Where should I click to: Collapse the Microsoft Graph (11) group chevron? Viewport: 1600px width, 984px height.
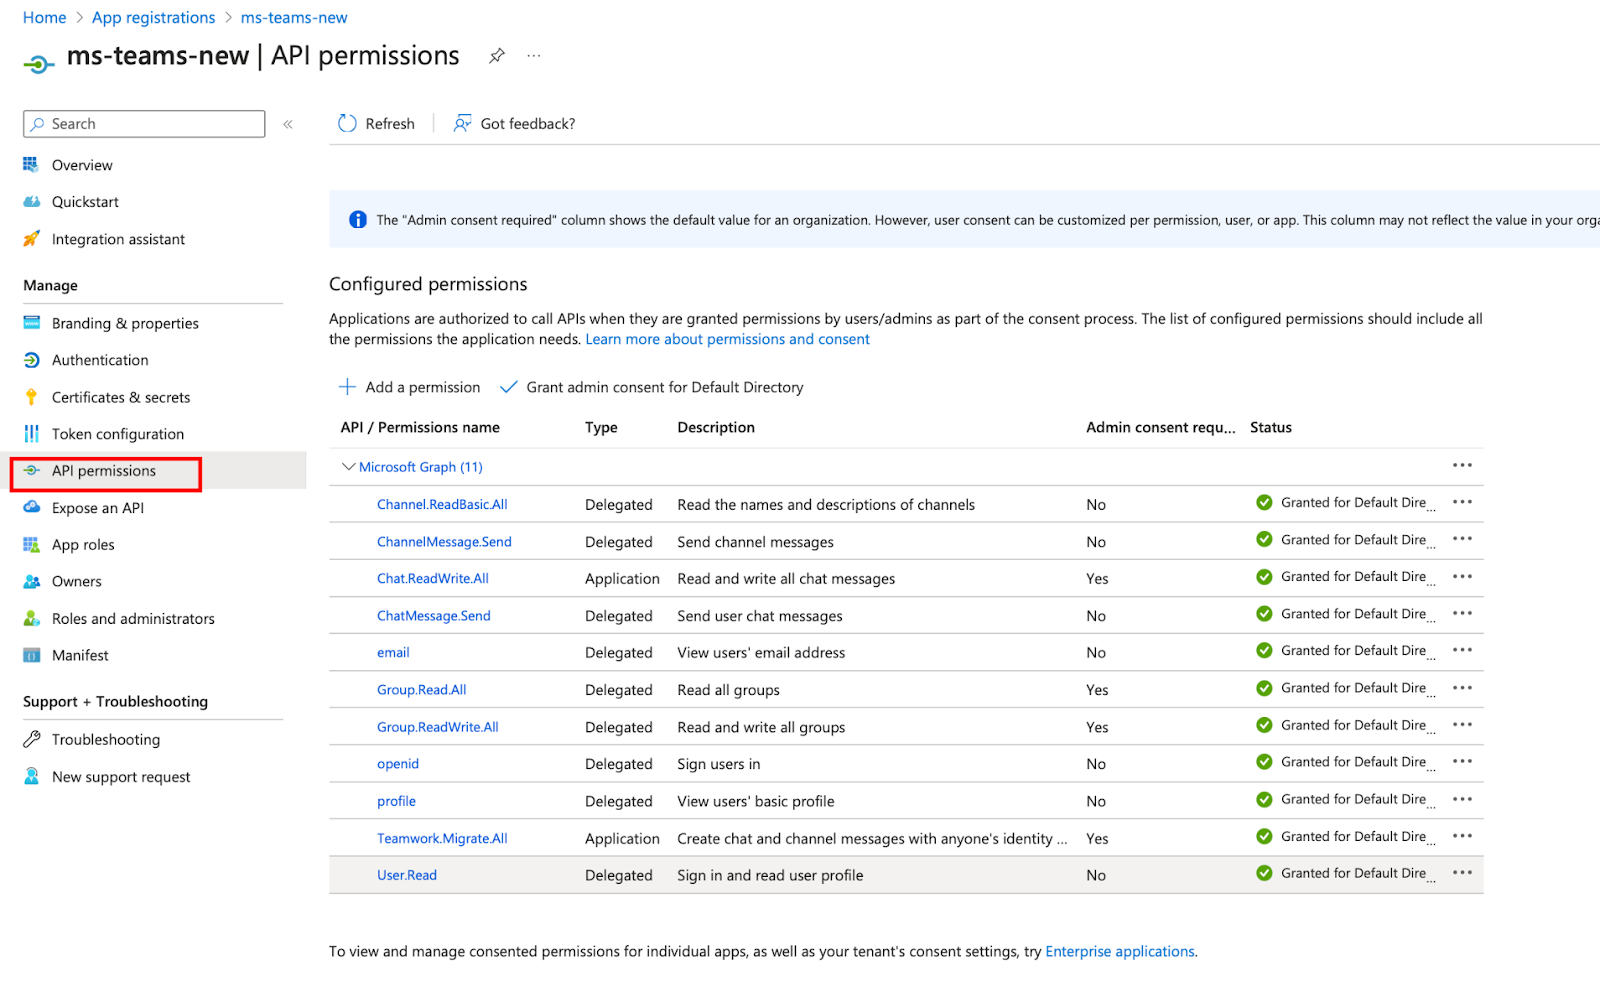[x=348, y=467]
